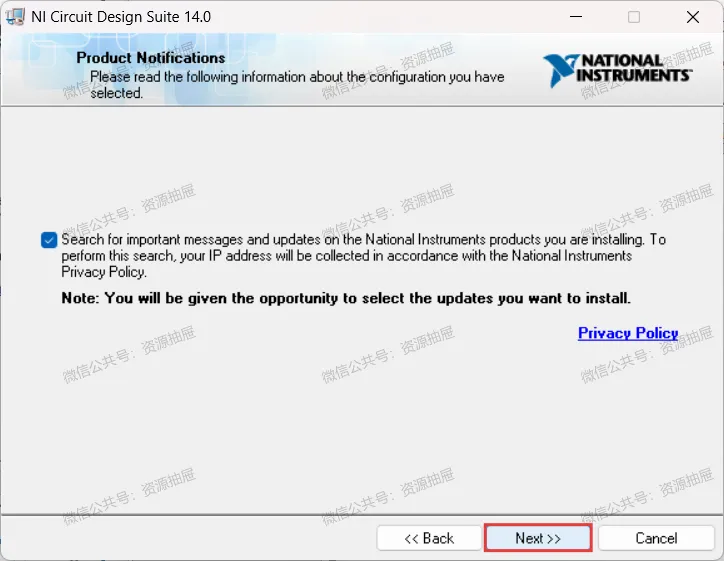Click the NI Circuit Design Suite installer icon
This screenshot has width=724, height=561.
15,17
